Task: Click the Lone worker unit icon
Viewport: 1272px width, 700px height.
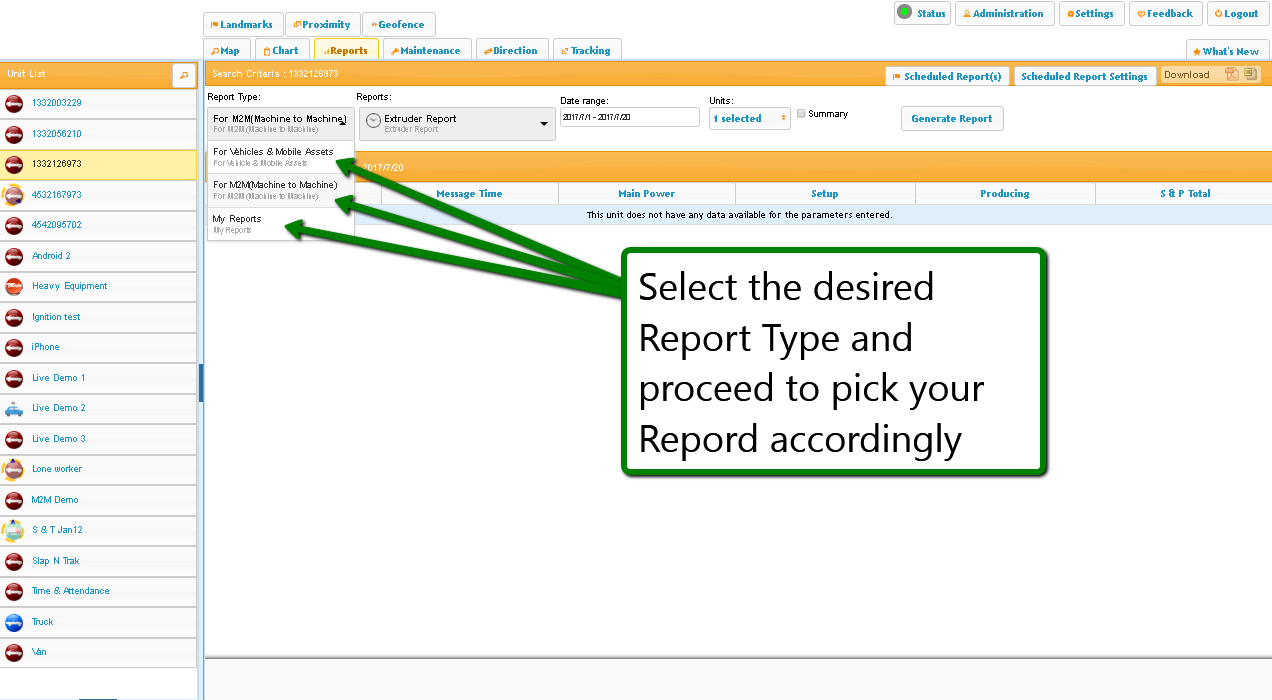Action: pyautogui.click(x=14, y=469)
